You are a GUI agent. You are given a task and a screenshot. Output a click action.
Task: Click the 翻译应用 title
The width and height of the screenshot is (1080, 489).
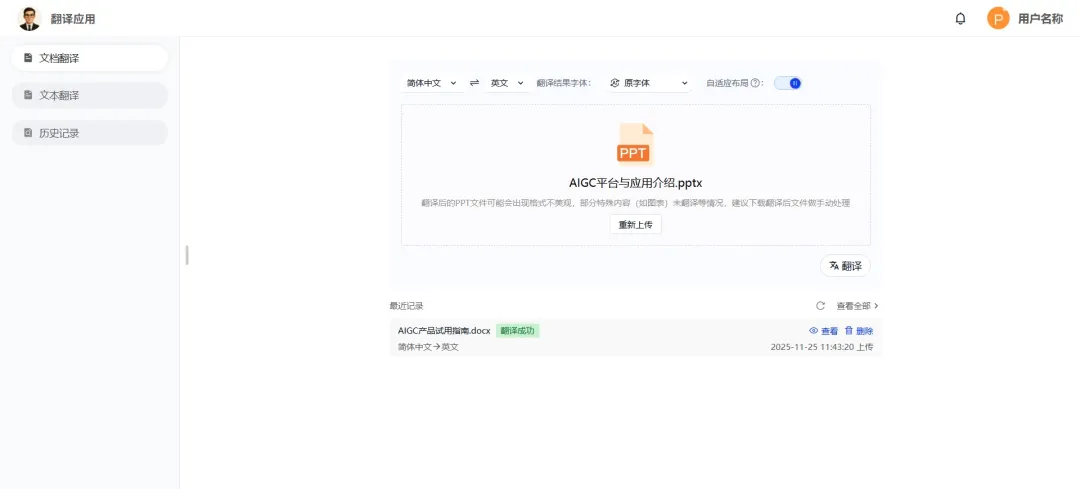tap(73, 19)
